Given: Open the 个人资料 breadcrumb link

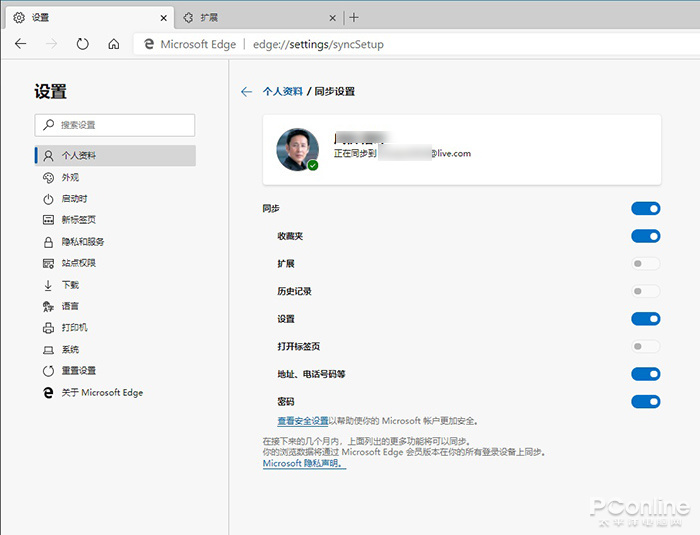Looking at the screenshot, I should [283, 92].
